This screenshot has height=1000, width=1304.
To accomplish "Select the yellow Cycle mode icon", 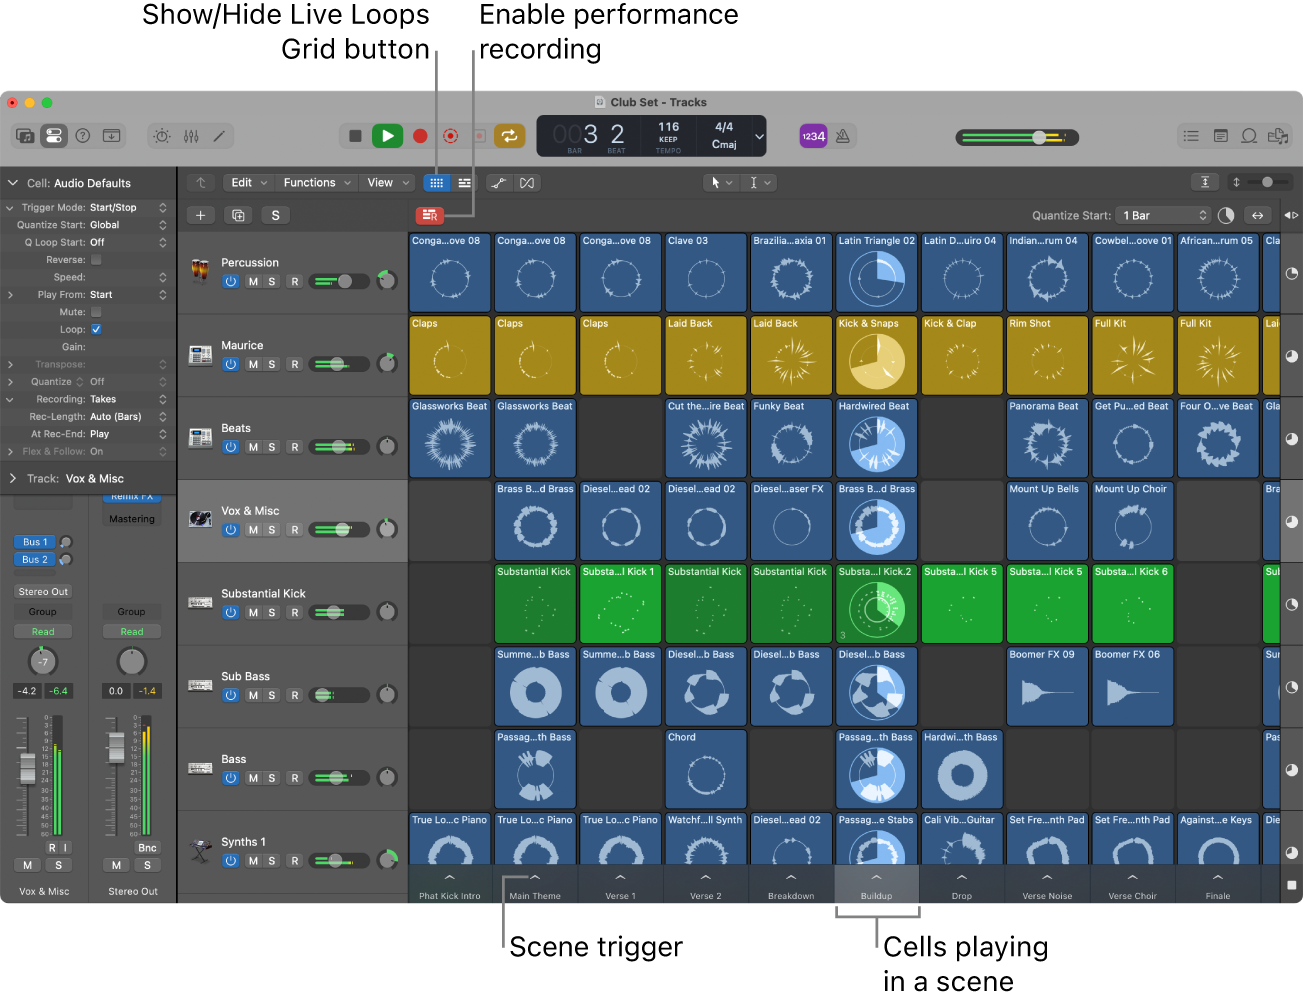I will click(510, 135).
